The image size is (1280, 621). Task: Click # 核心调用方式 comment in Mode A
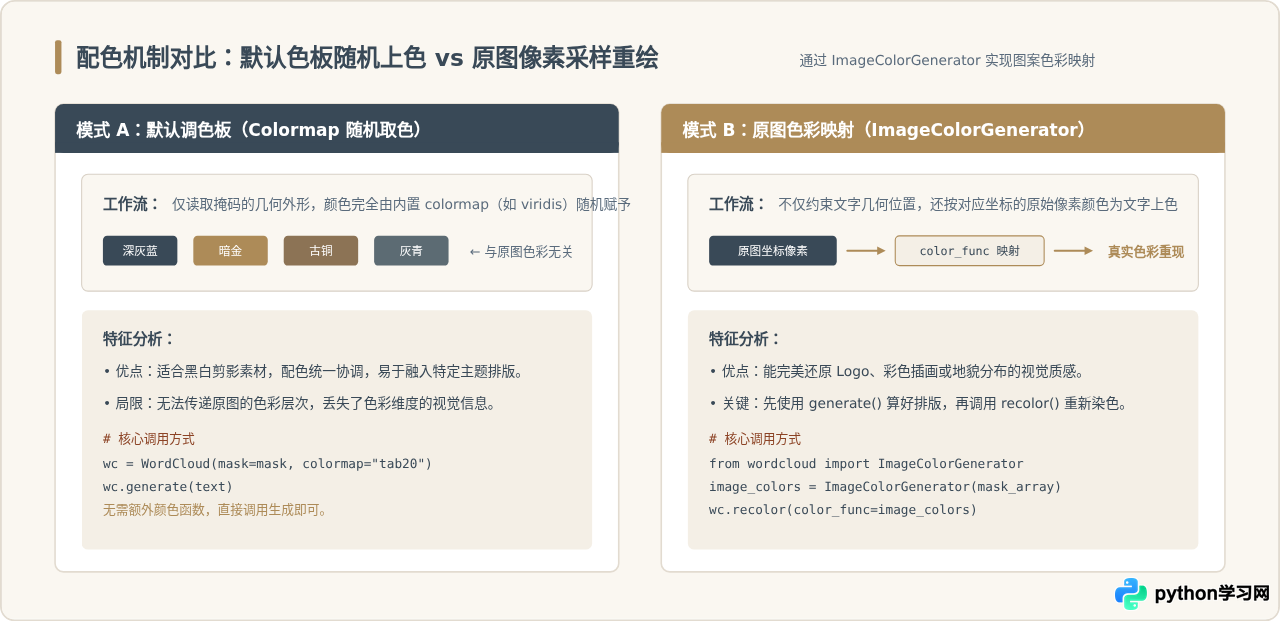(x=149, y=439)
